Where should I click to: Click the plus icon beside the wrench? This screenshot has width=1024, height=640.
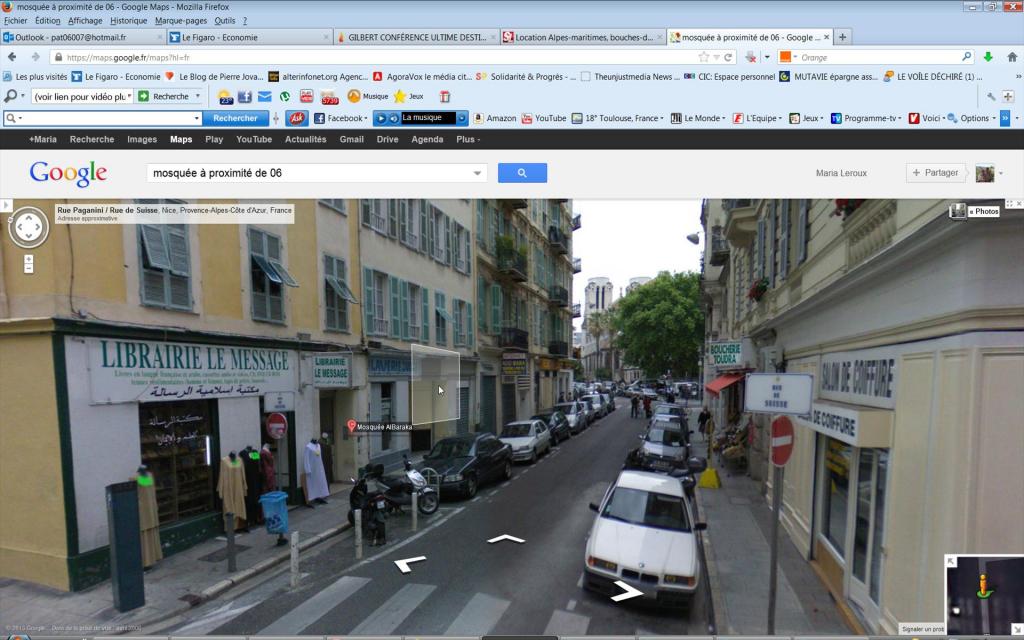1008,97
